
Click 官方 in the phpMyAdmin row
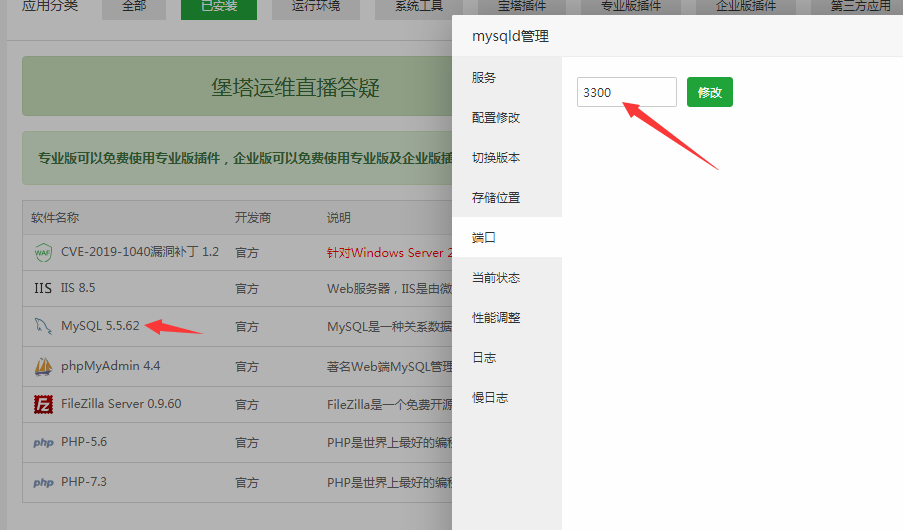(247, 366)
